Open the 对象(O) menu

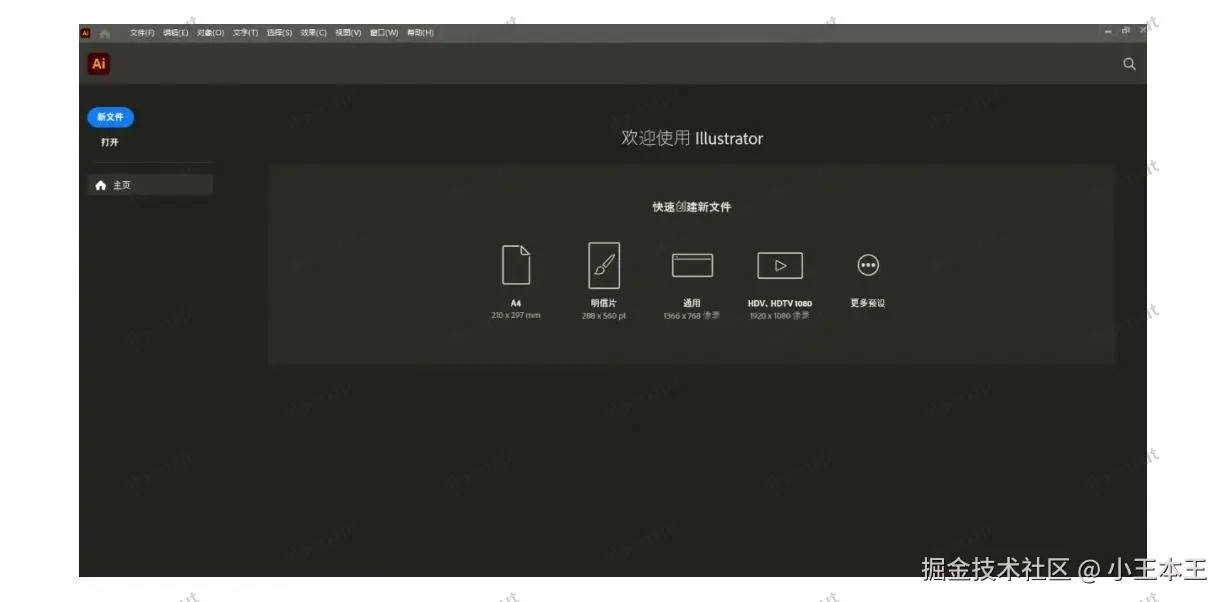pos(208,31)
